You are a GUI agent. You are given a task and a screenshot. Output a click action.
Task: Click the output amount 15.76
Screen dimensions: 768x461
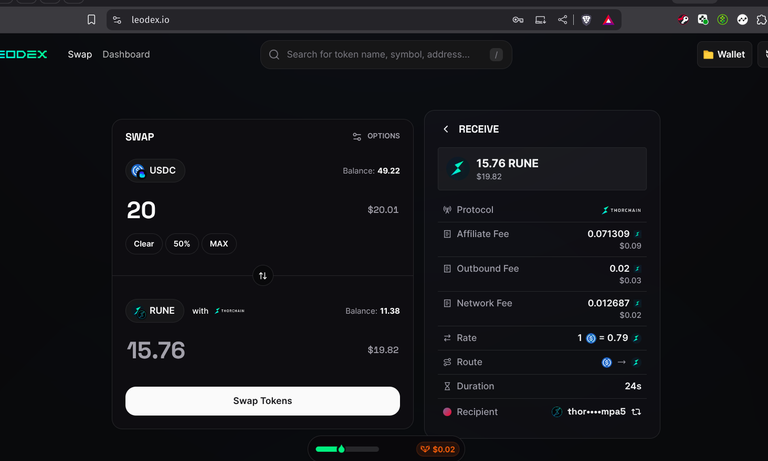[156, 350]
